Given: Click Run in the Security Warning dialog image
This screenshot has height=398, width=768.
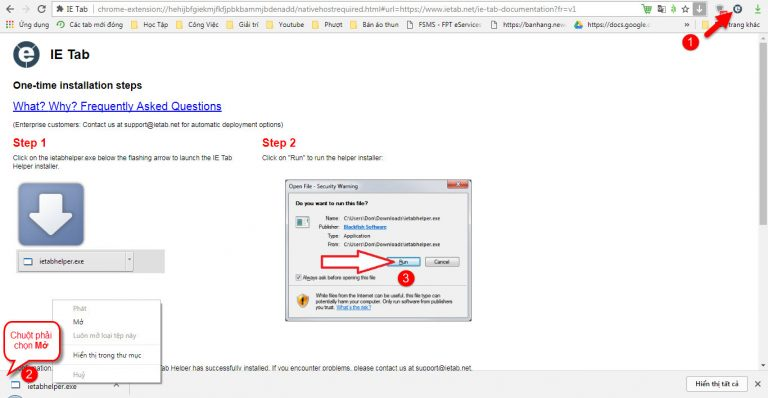Looking at the screenshot, I should 403,262.
